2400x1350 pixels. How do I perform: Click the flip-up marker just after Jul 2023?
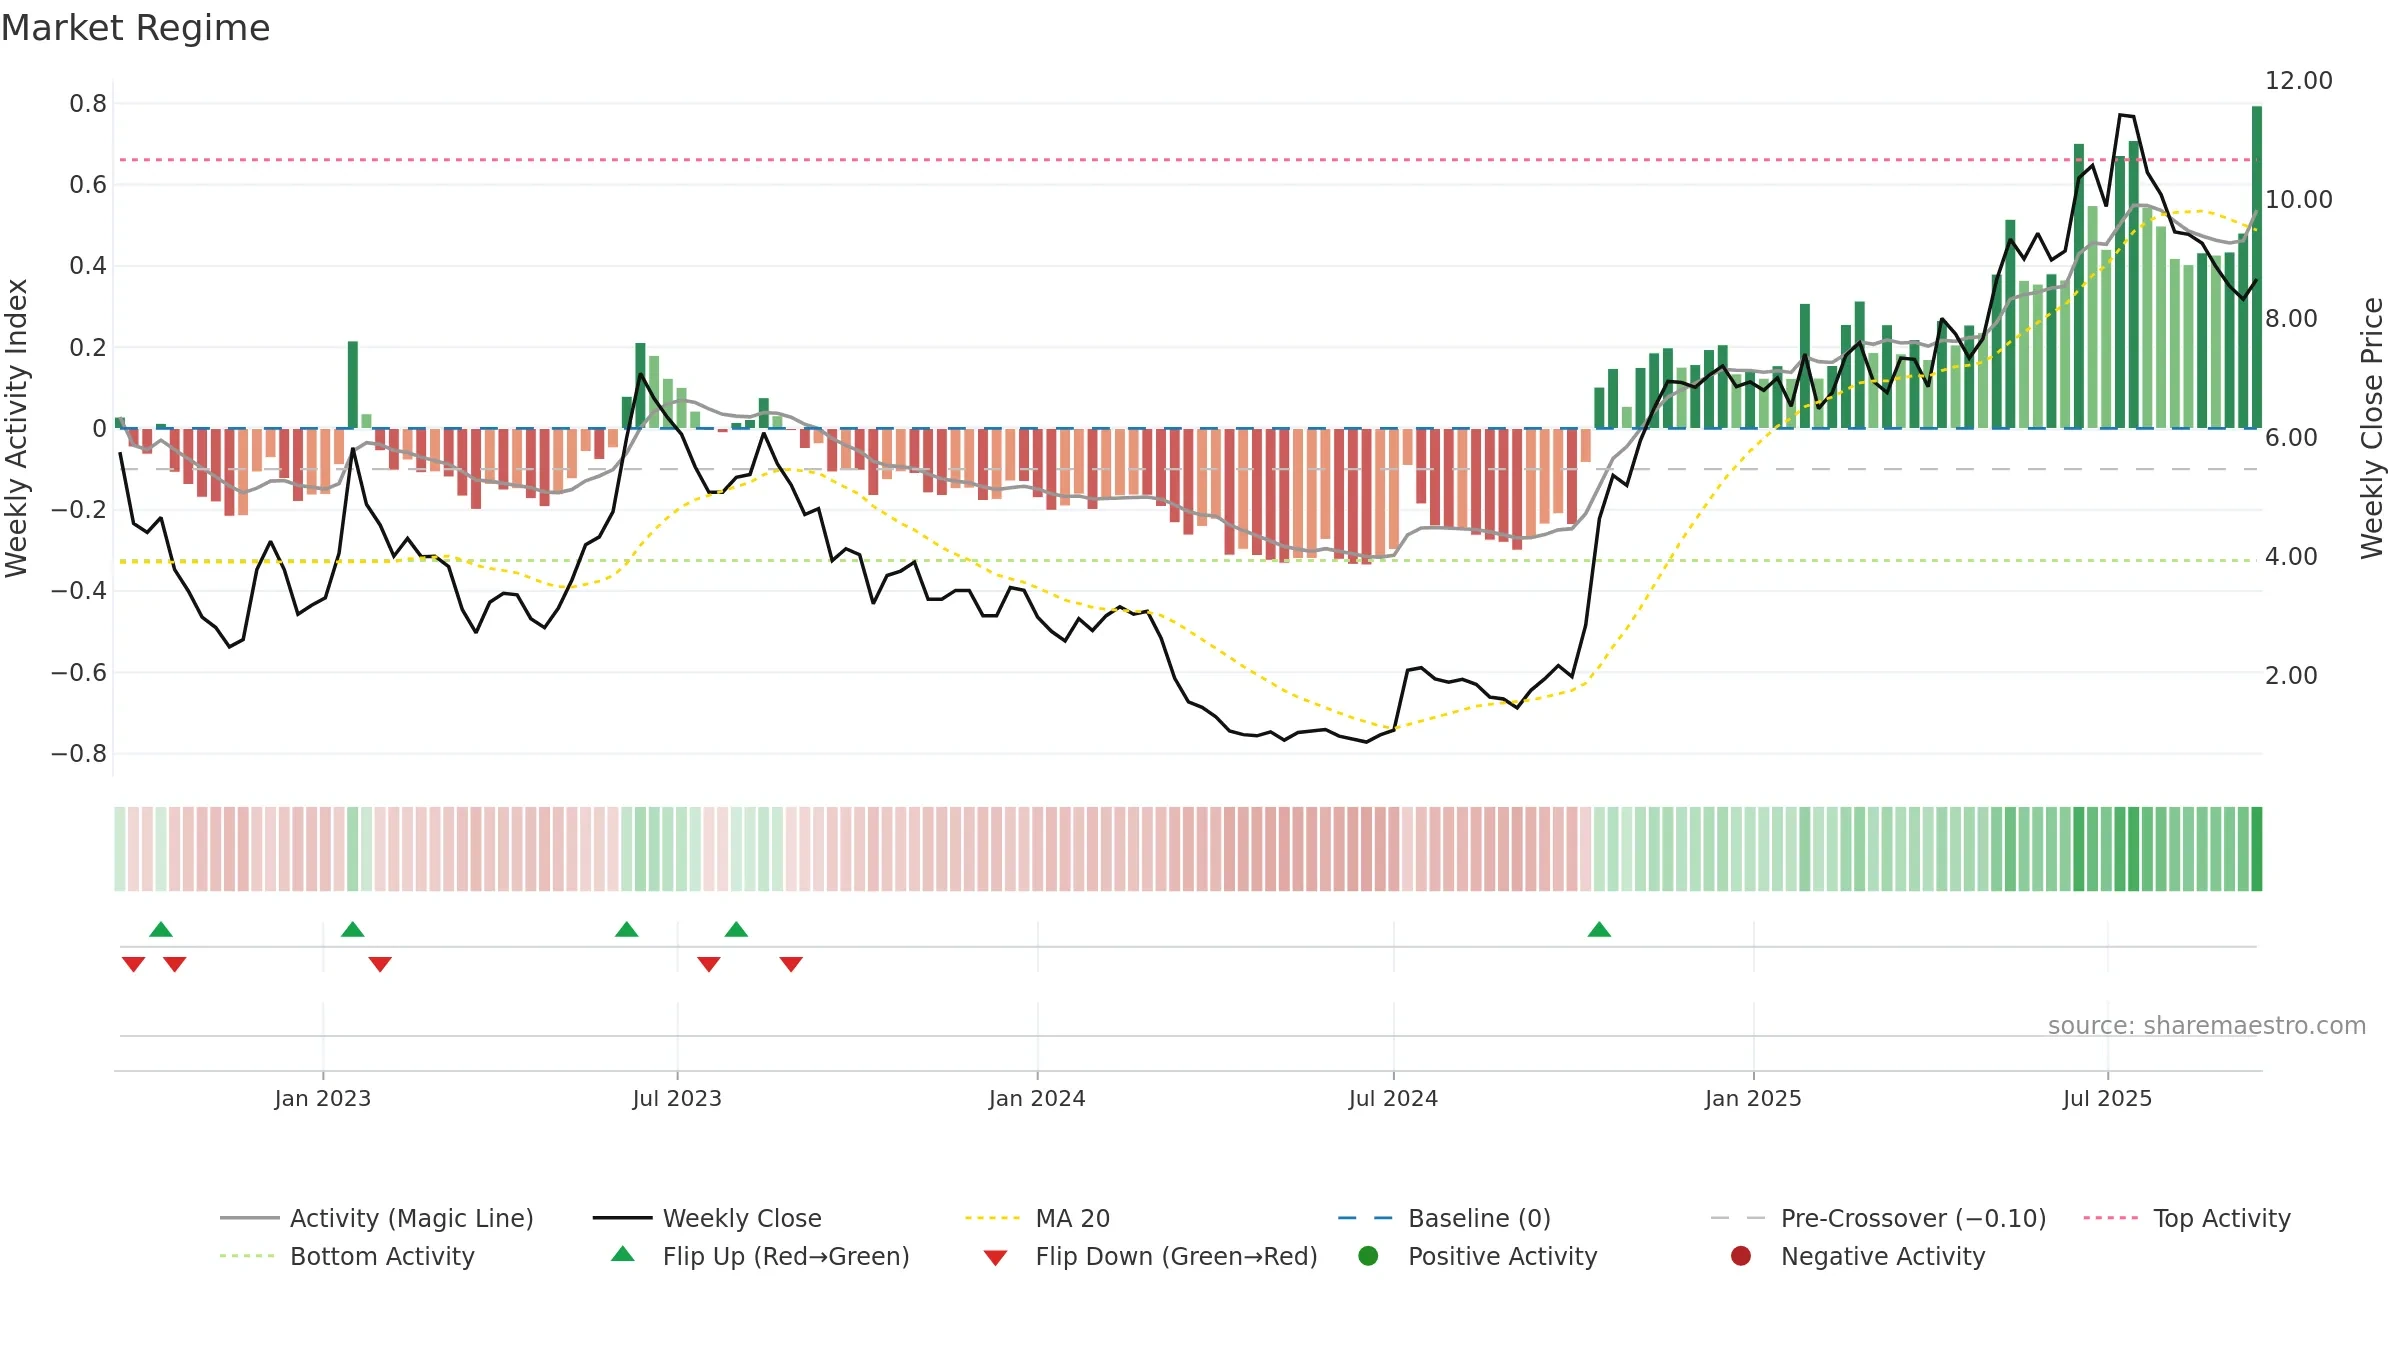tap(736, 930)
